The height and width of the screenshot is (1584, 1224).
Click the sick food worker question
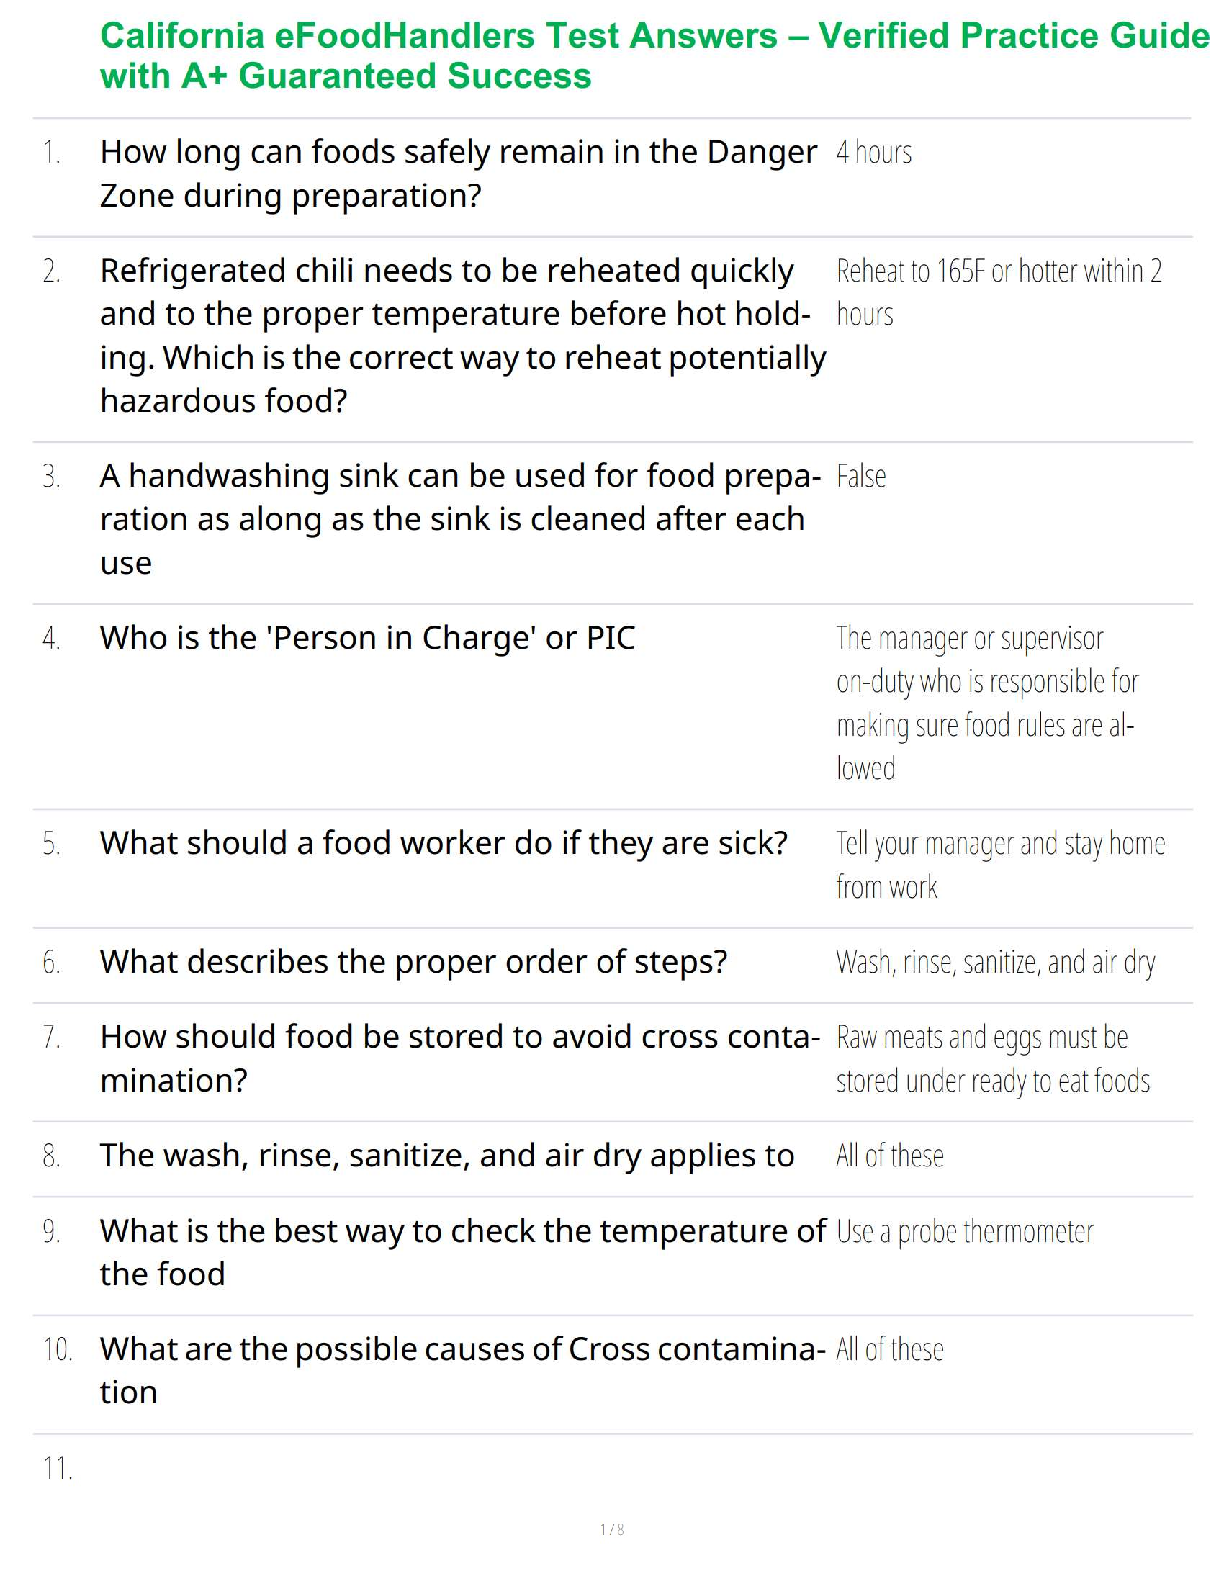[x=443, y=844]
